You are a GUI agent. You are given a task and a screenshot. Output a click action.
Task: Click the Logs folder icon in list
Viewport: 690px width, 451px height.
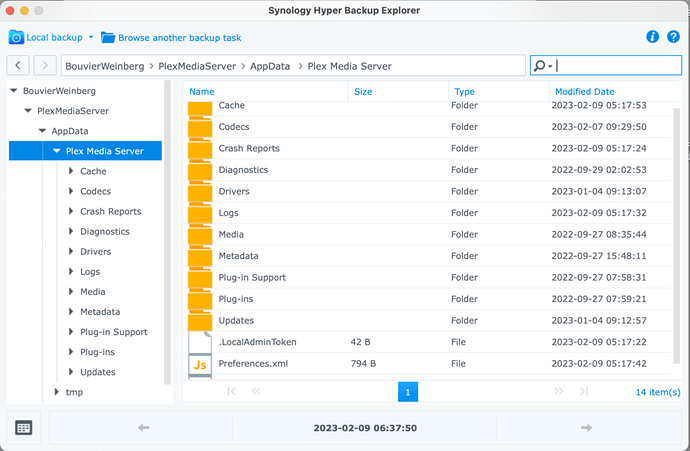point(200,214)
